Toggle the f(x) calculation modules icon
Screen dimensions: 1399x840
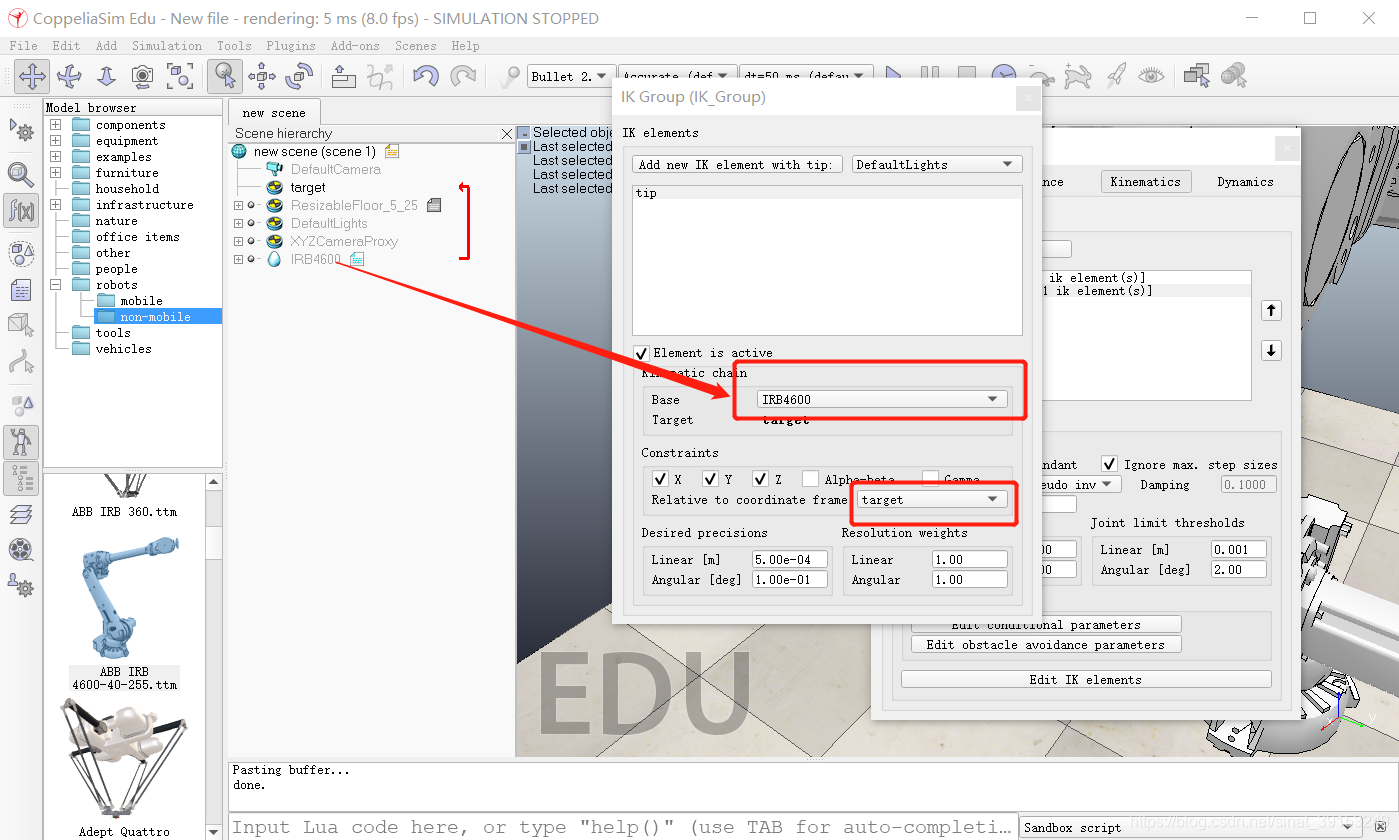(x=21, y=211)
